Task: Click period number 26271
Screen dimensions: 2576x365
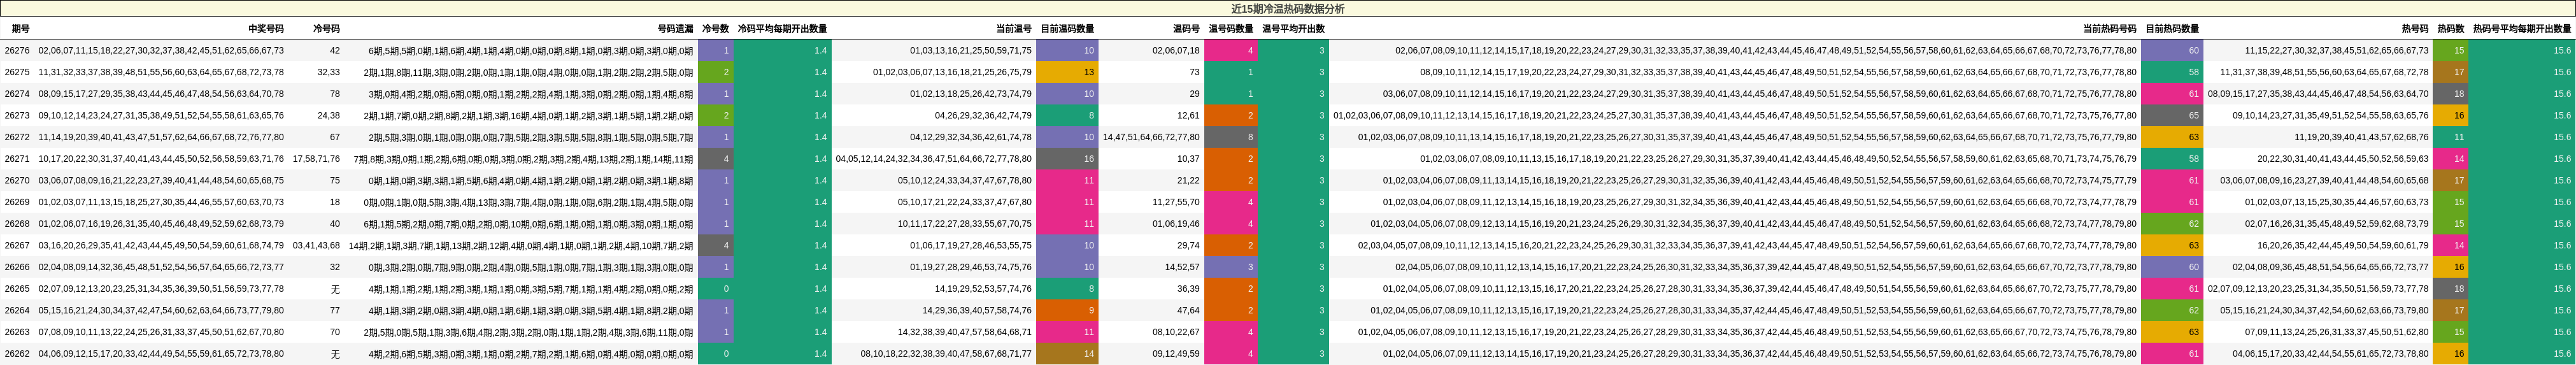Action: [17, 159]
